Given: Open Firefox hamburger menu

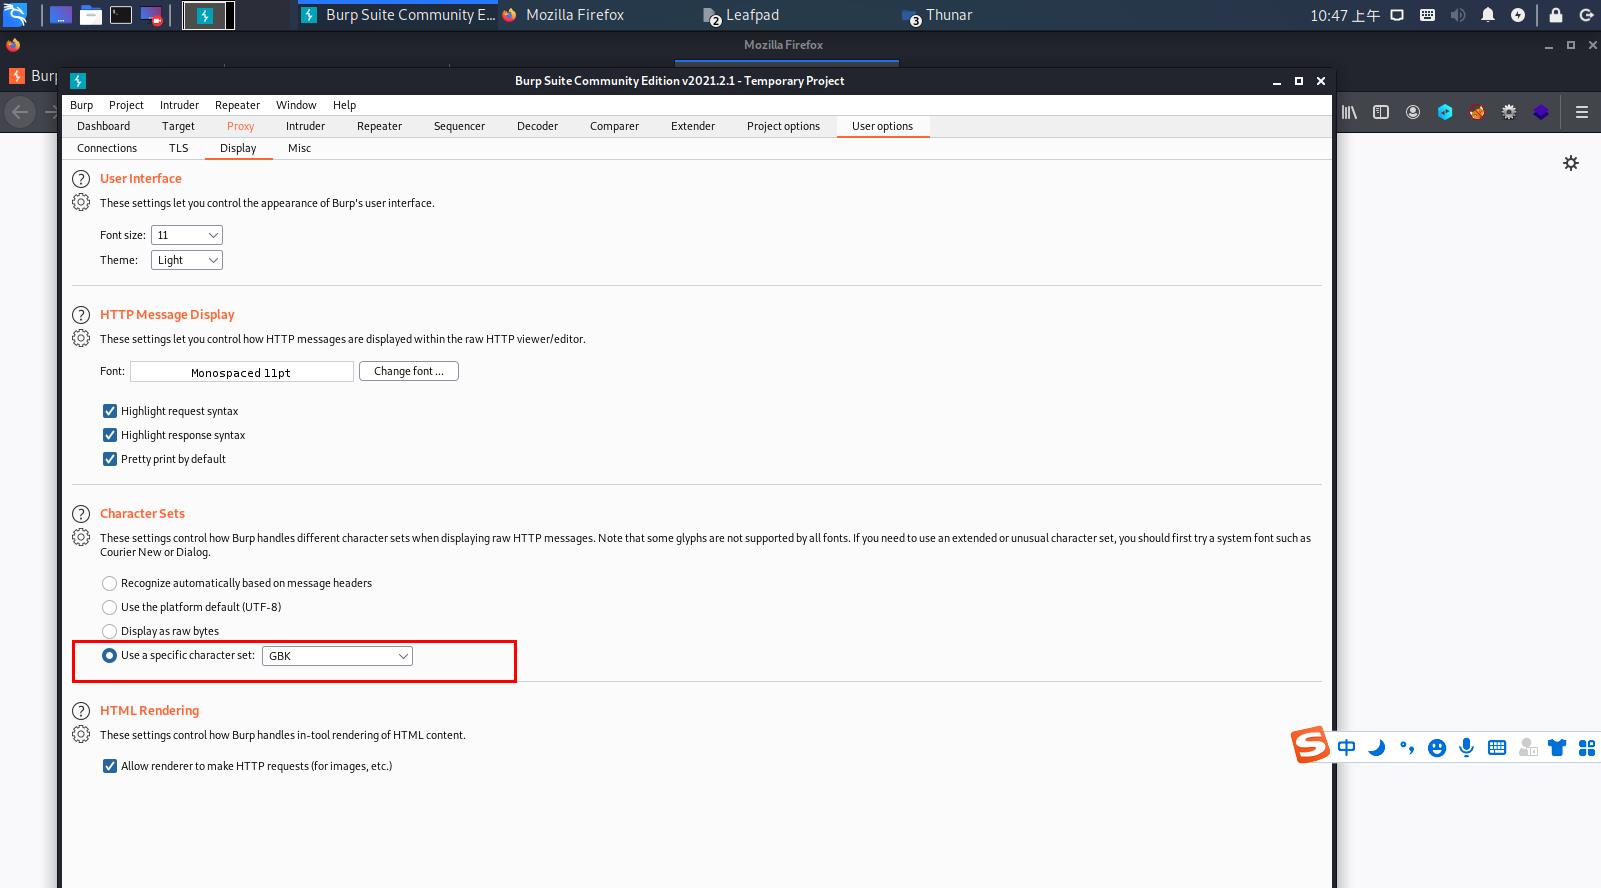Looking at the screenshot, I should 1581,112.
